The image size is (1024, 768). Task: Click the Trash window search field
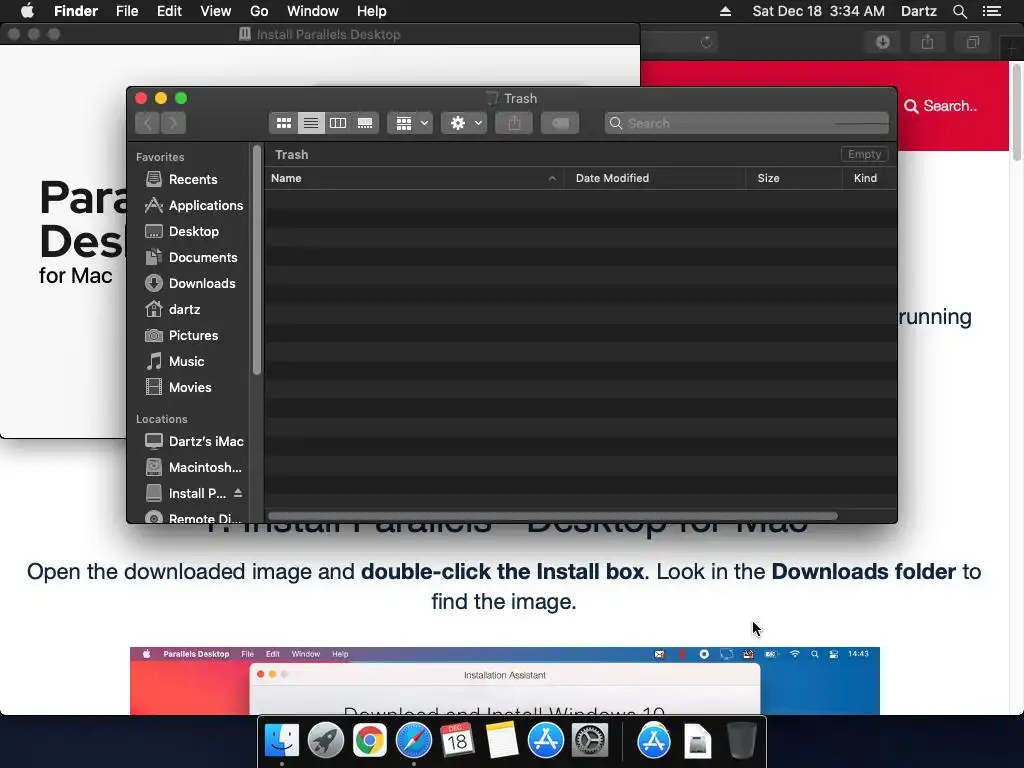[x=746, y=123]
